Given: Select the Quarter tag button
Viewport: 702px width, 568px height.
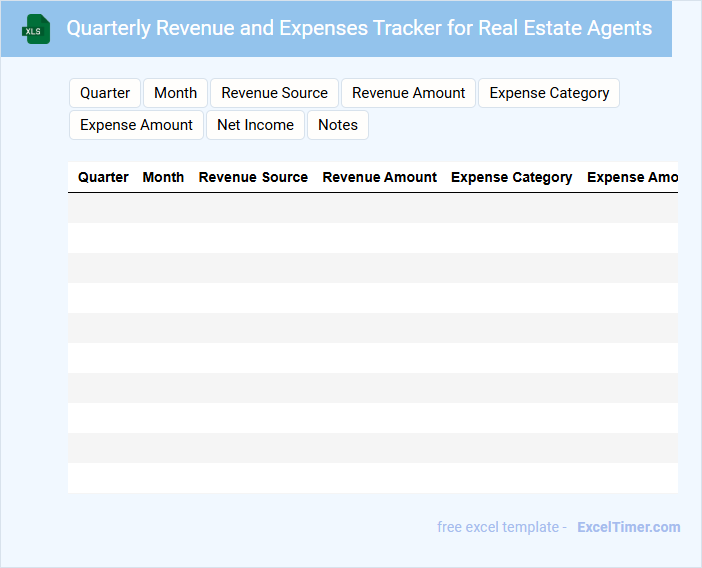Looking at the screenshot, I should [105, 93].
